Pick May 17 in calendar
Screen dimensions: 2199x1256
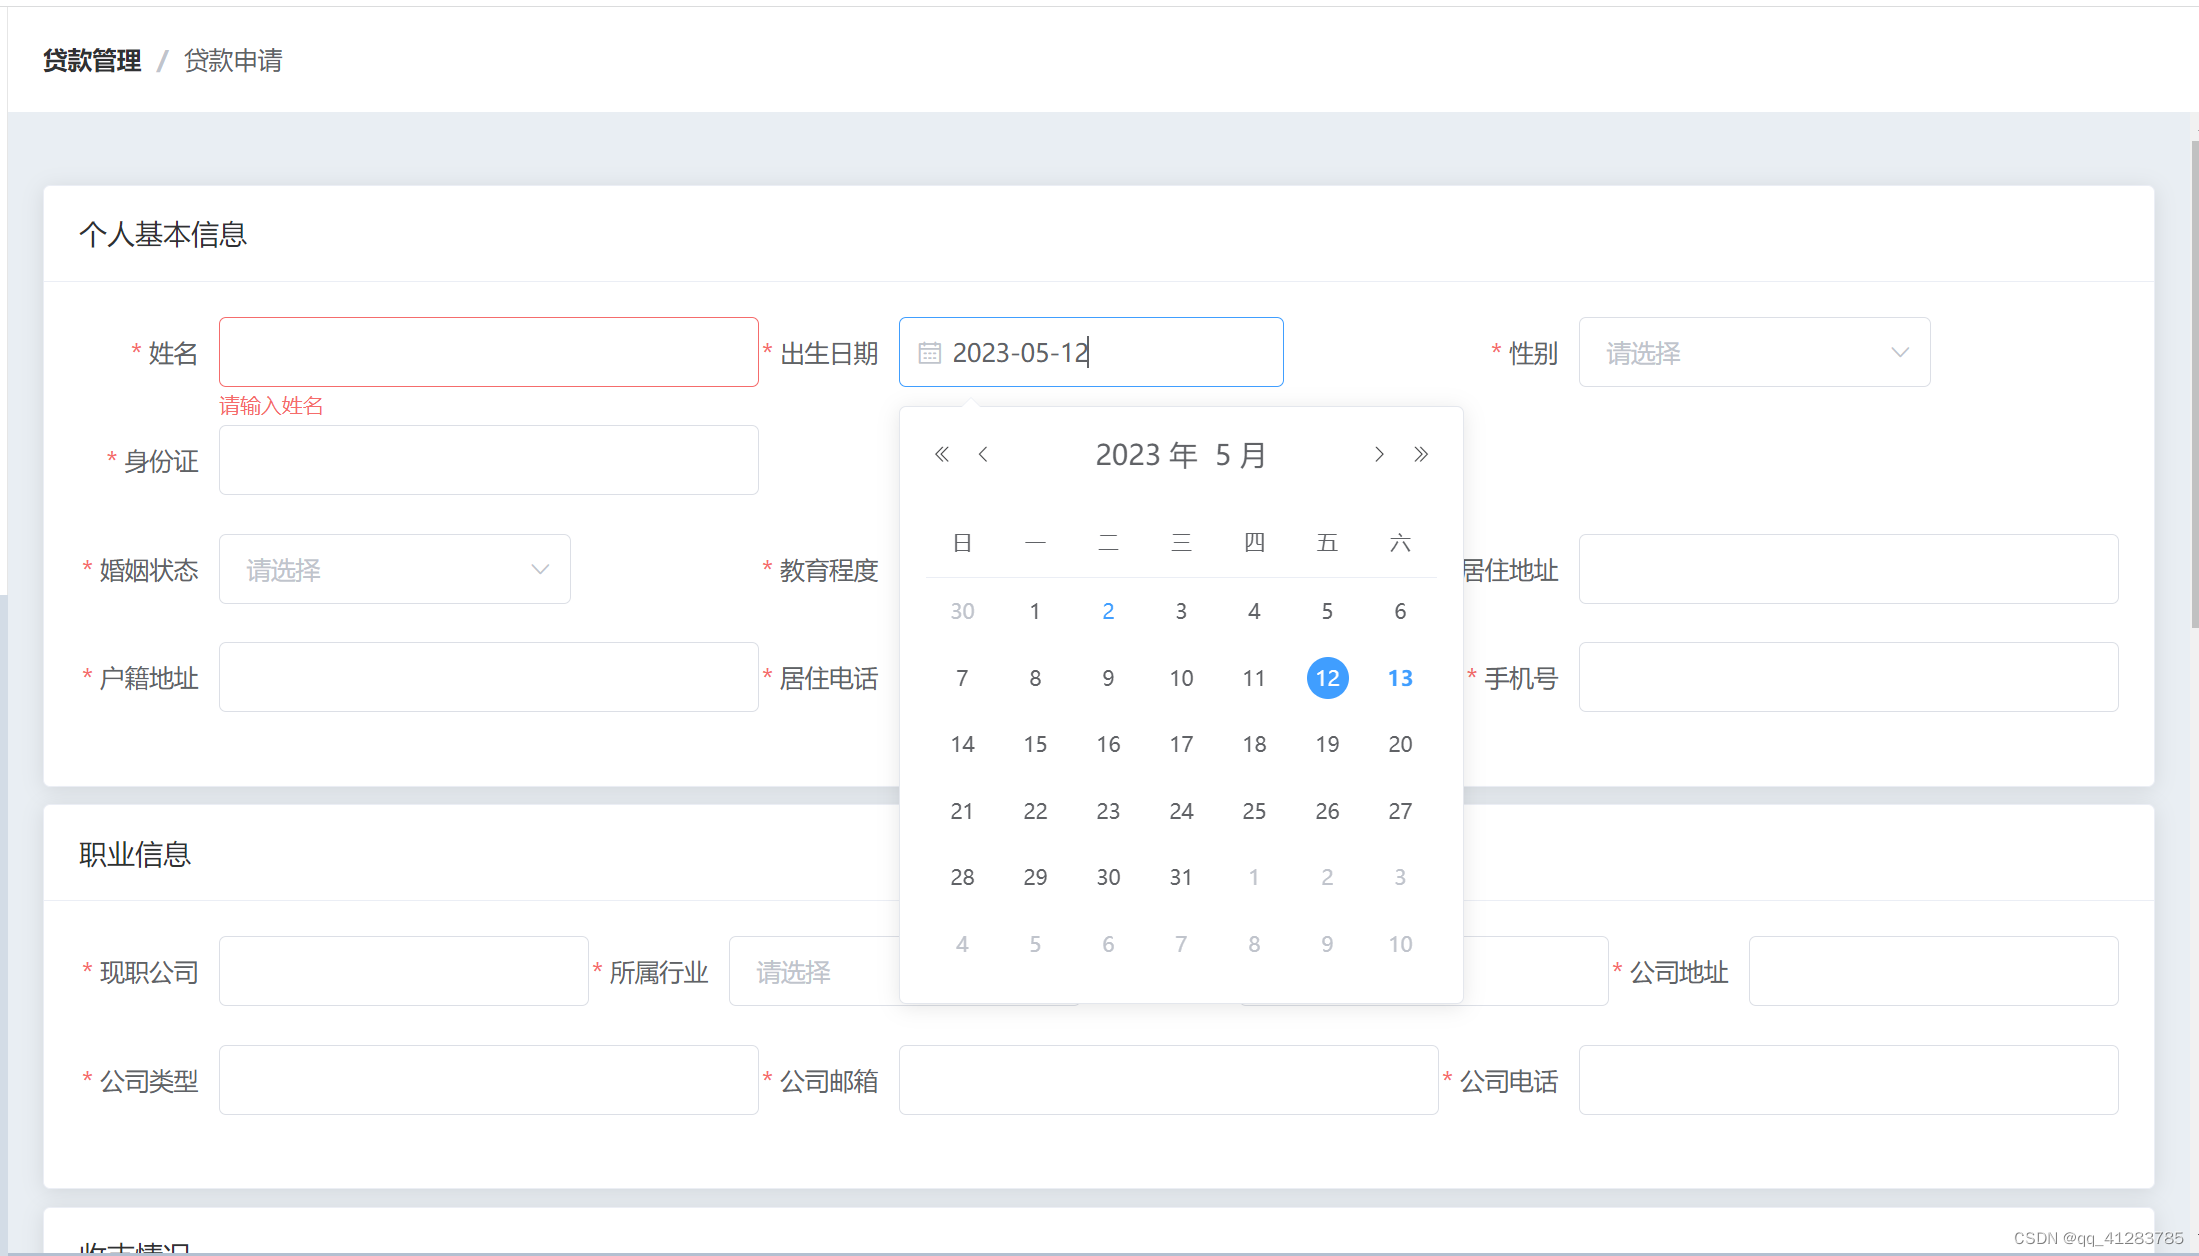point(1181,744)
